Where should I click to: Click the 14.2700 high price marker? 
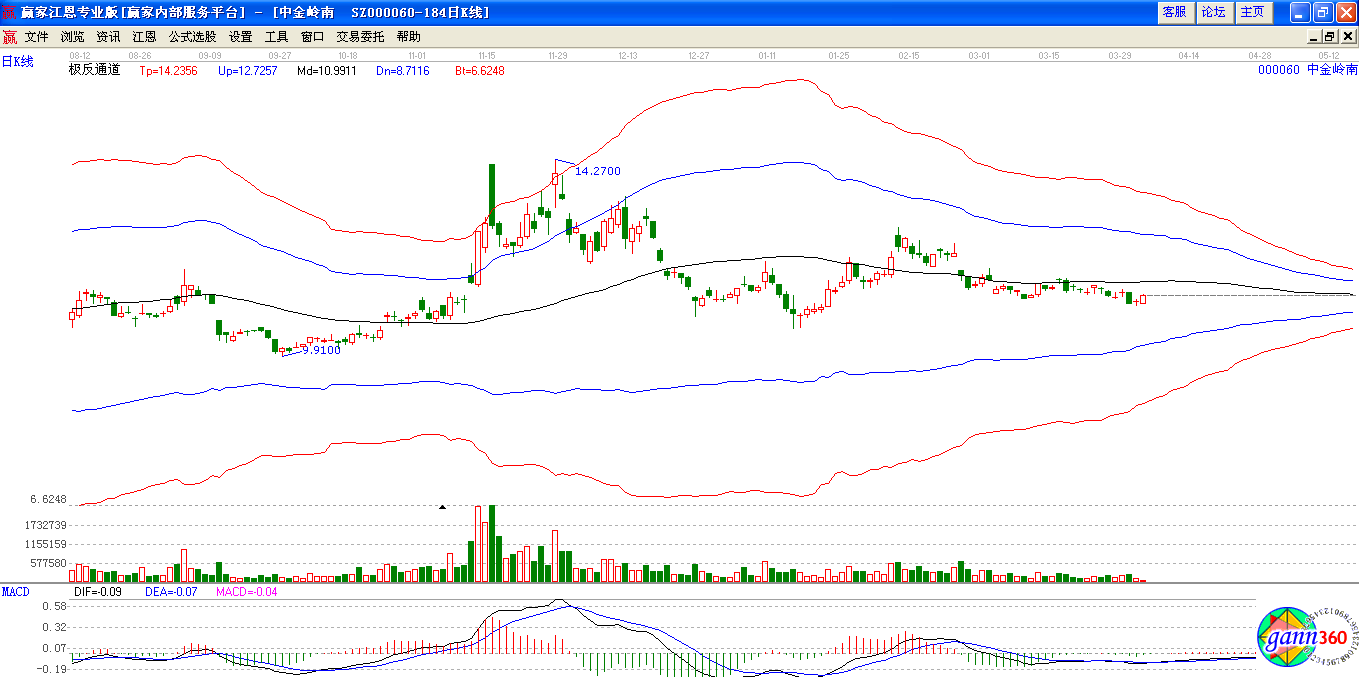597,171
